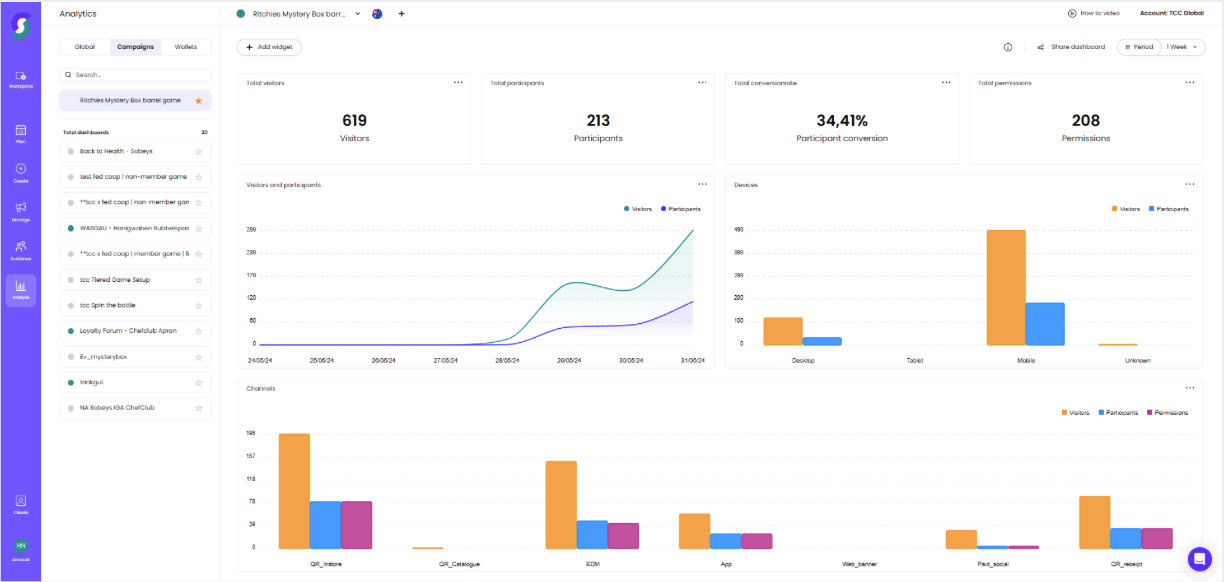Open the Ritchies Mystery Box barrel game dashboard
Screen dimensions: 1224x582
tap(135, 101)
